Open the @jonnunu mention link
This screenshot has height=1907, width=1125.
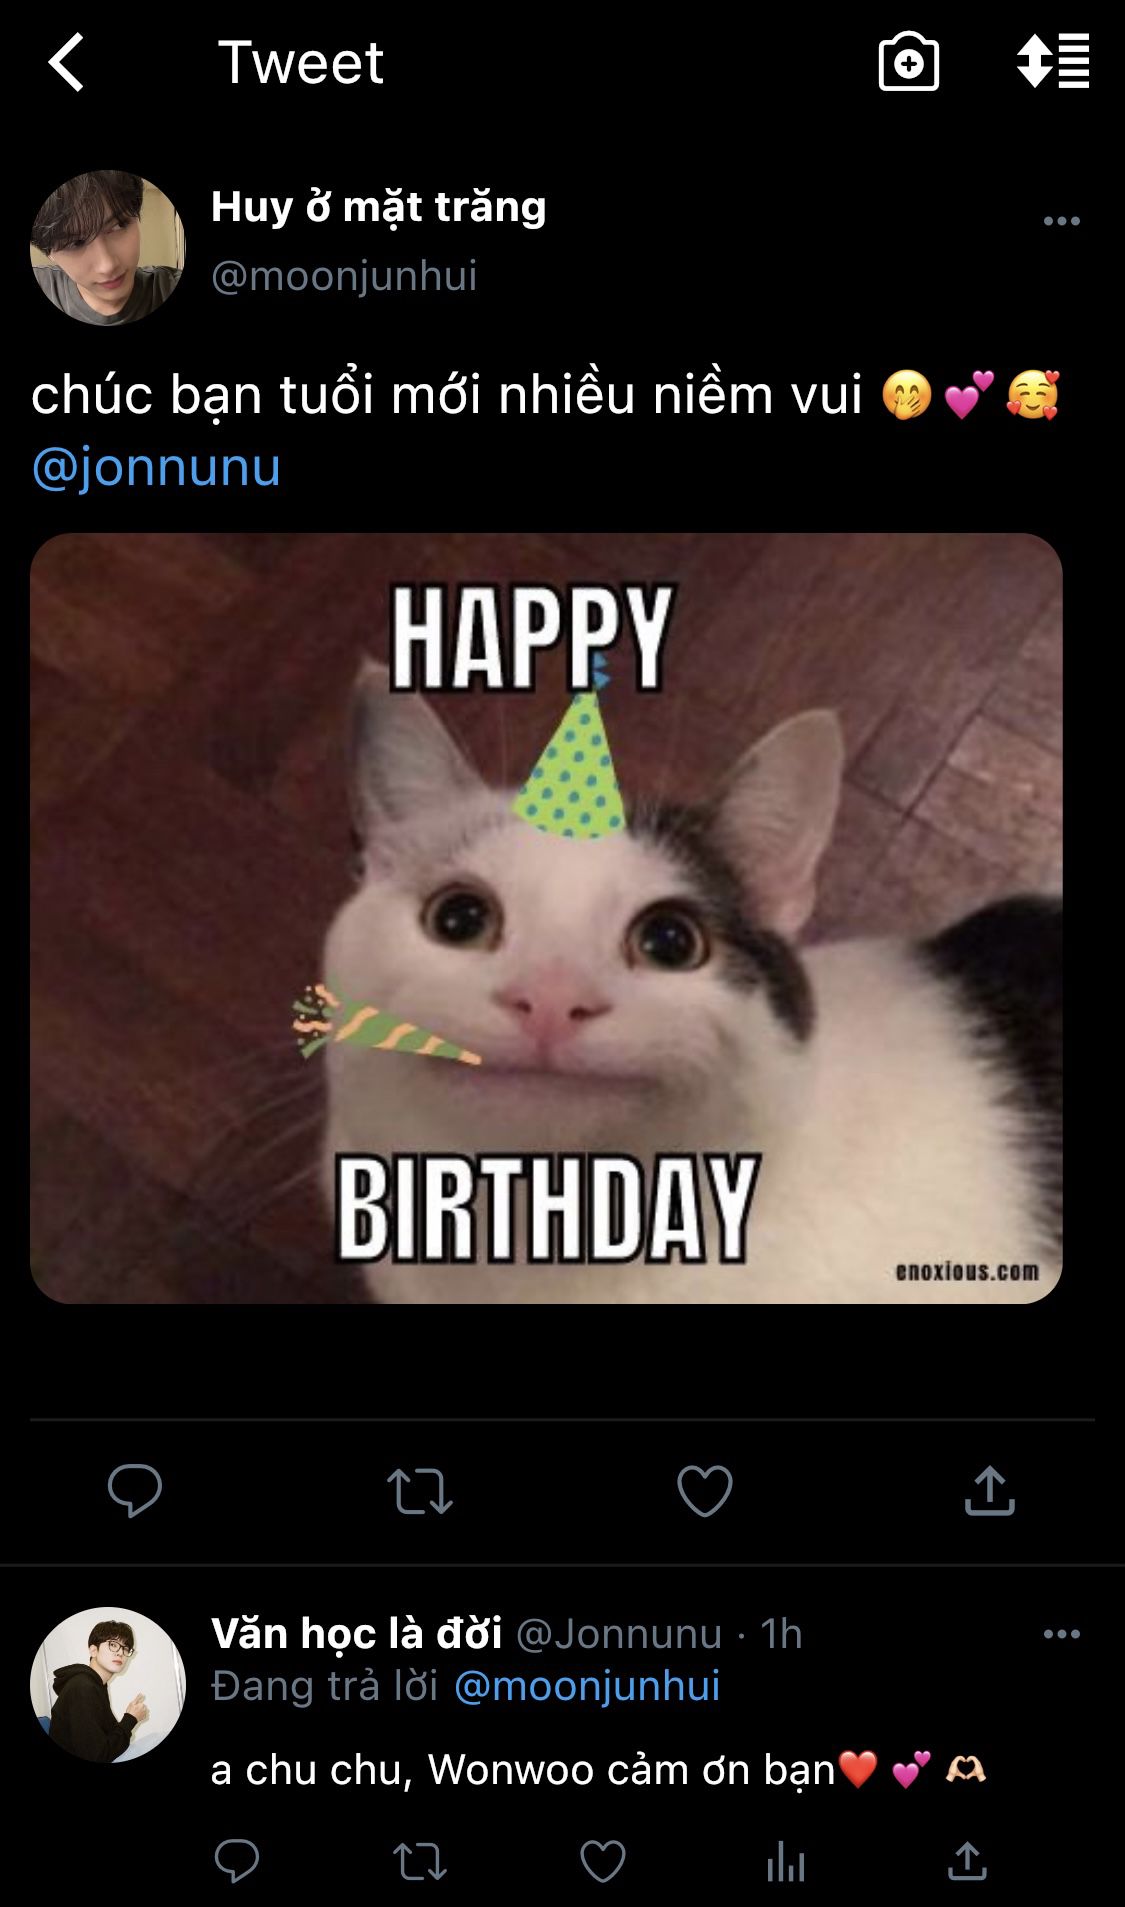tap(156, 467)
